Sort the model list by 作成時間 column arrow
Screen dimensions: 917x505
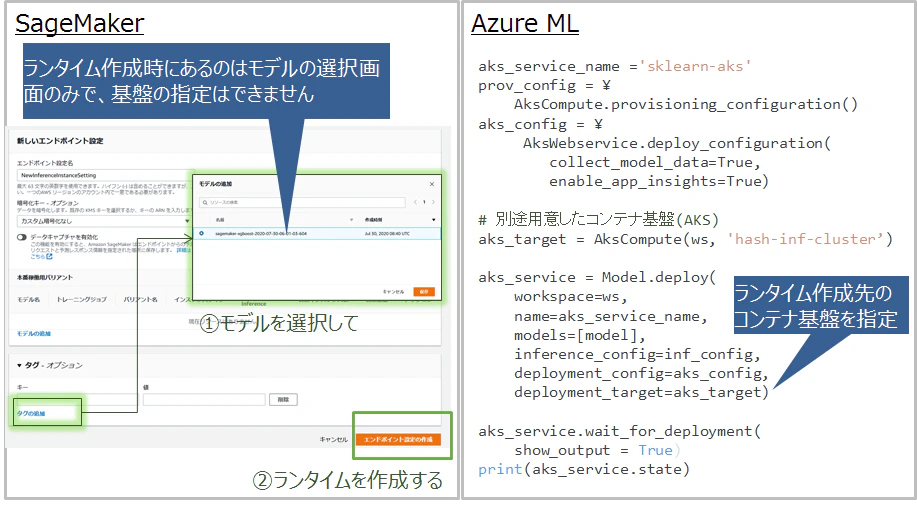[x=433, y=220]
